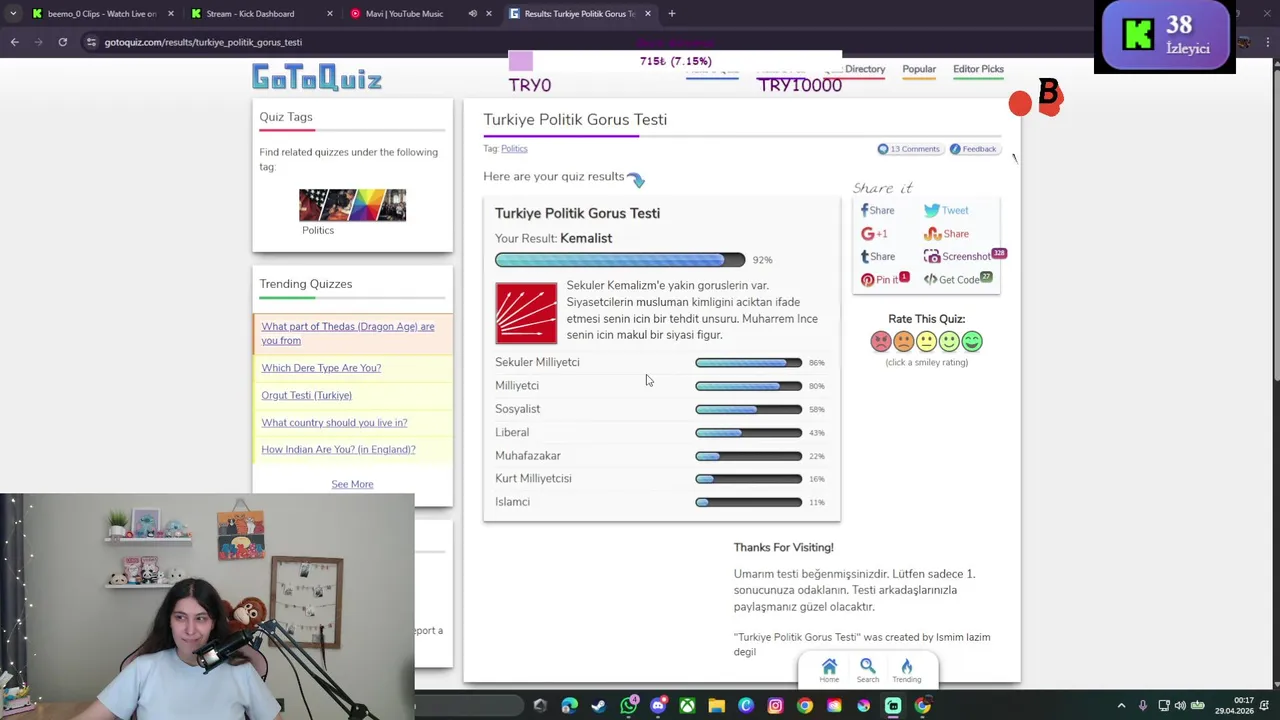The height and width of the screenshot is (720, 1280).
Task: Open Steam from the taskbar
Action: click(x=599, y=706)
